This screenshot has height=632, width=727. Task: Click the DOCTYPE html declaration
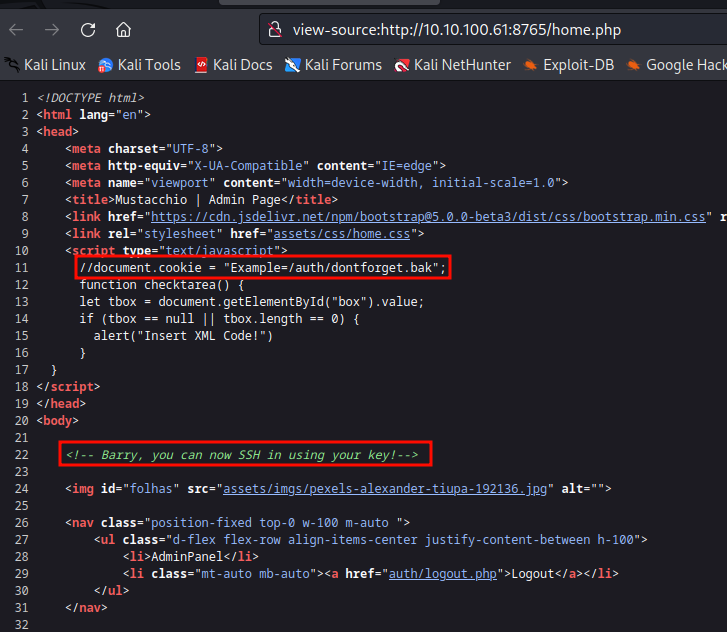91,98
